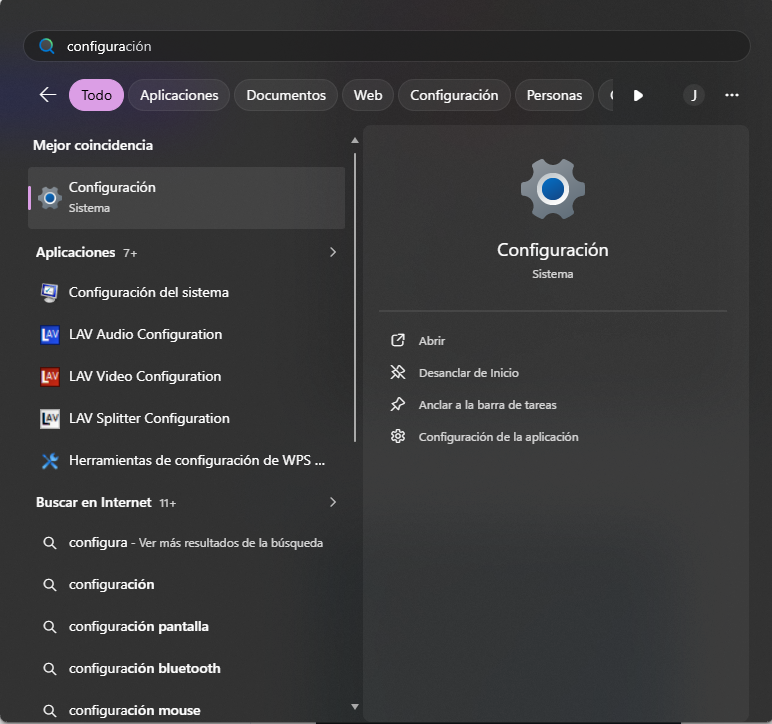The height and width of the screenshot is (724, 772).
Task: Click the search icon beside 'configuración bluetooth'
Action: pos(49,669)
